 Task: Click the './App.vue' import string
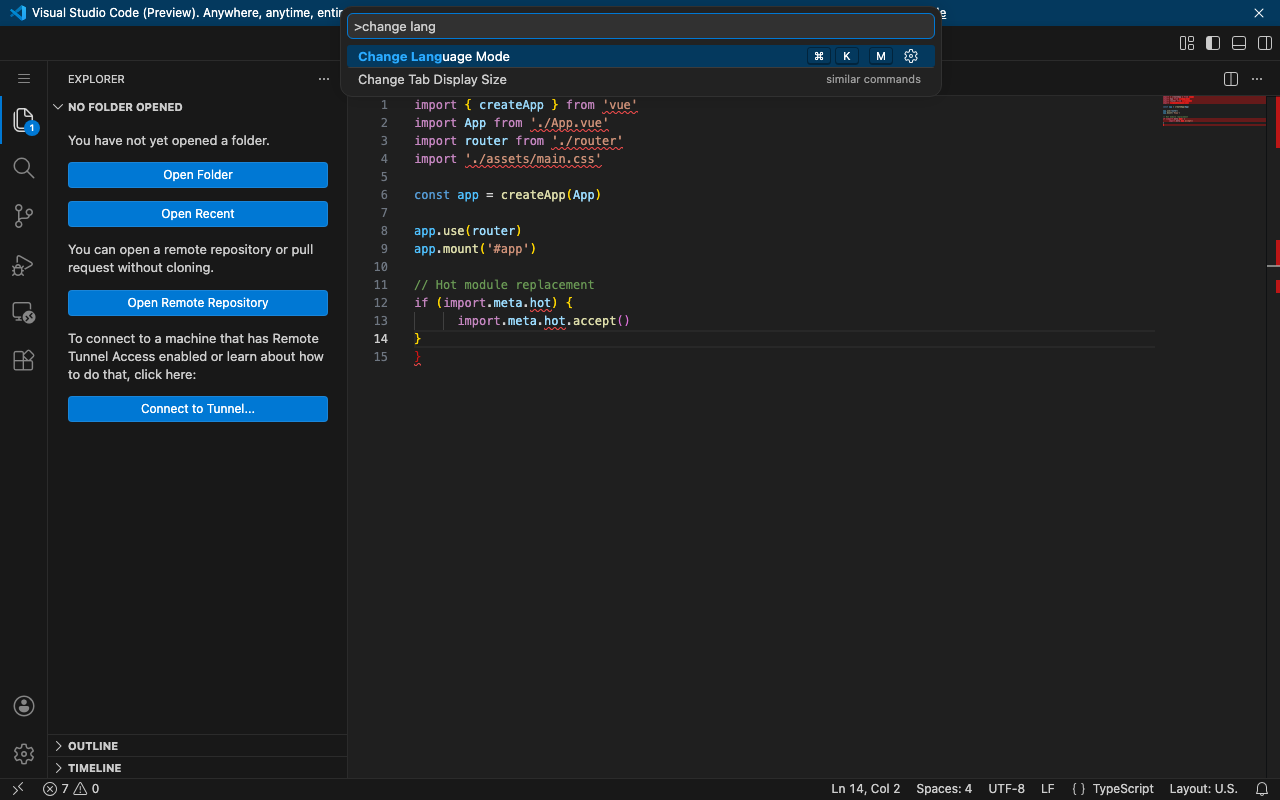pos(569,123)
